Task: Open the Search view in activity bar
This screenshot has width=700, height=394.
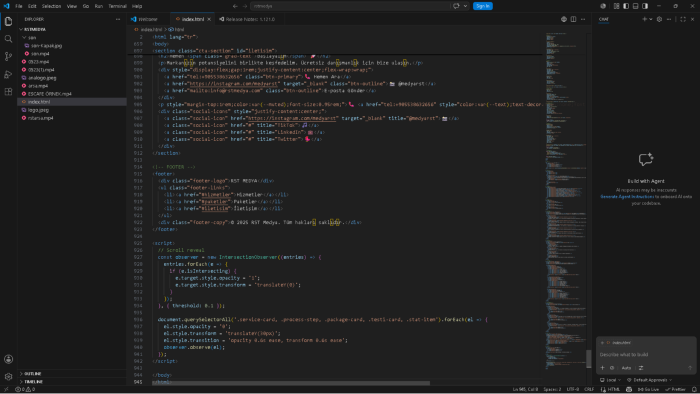Action: pos(8,39)
